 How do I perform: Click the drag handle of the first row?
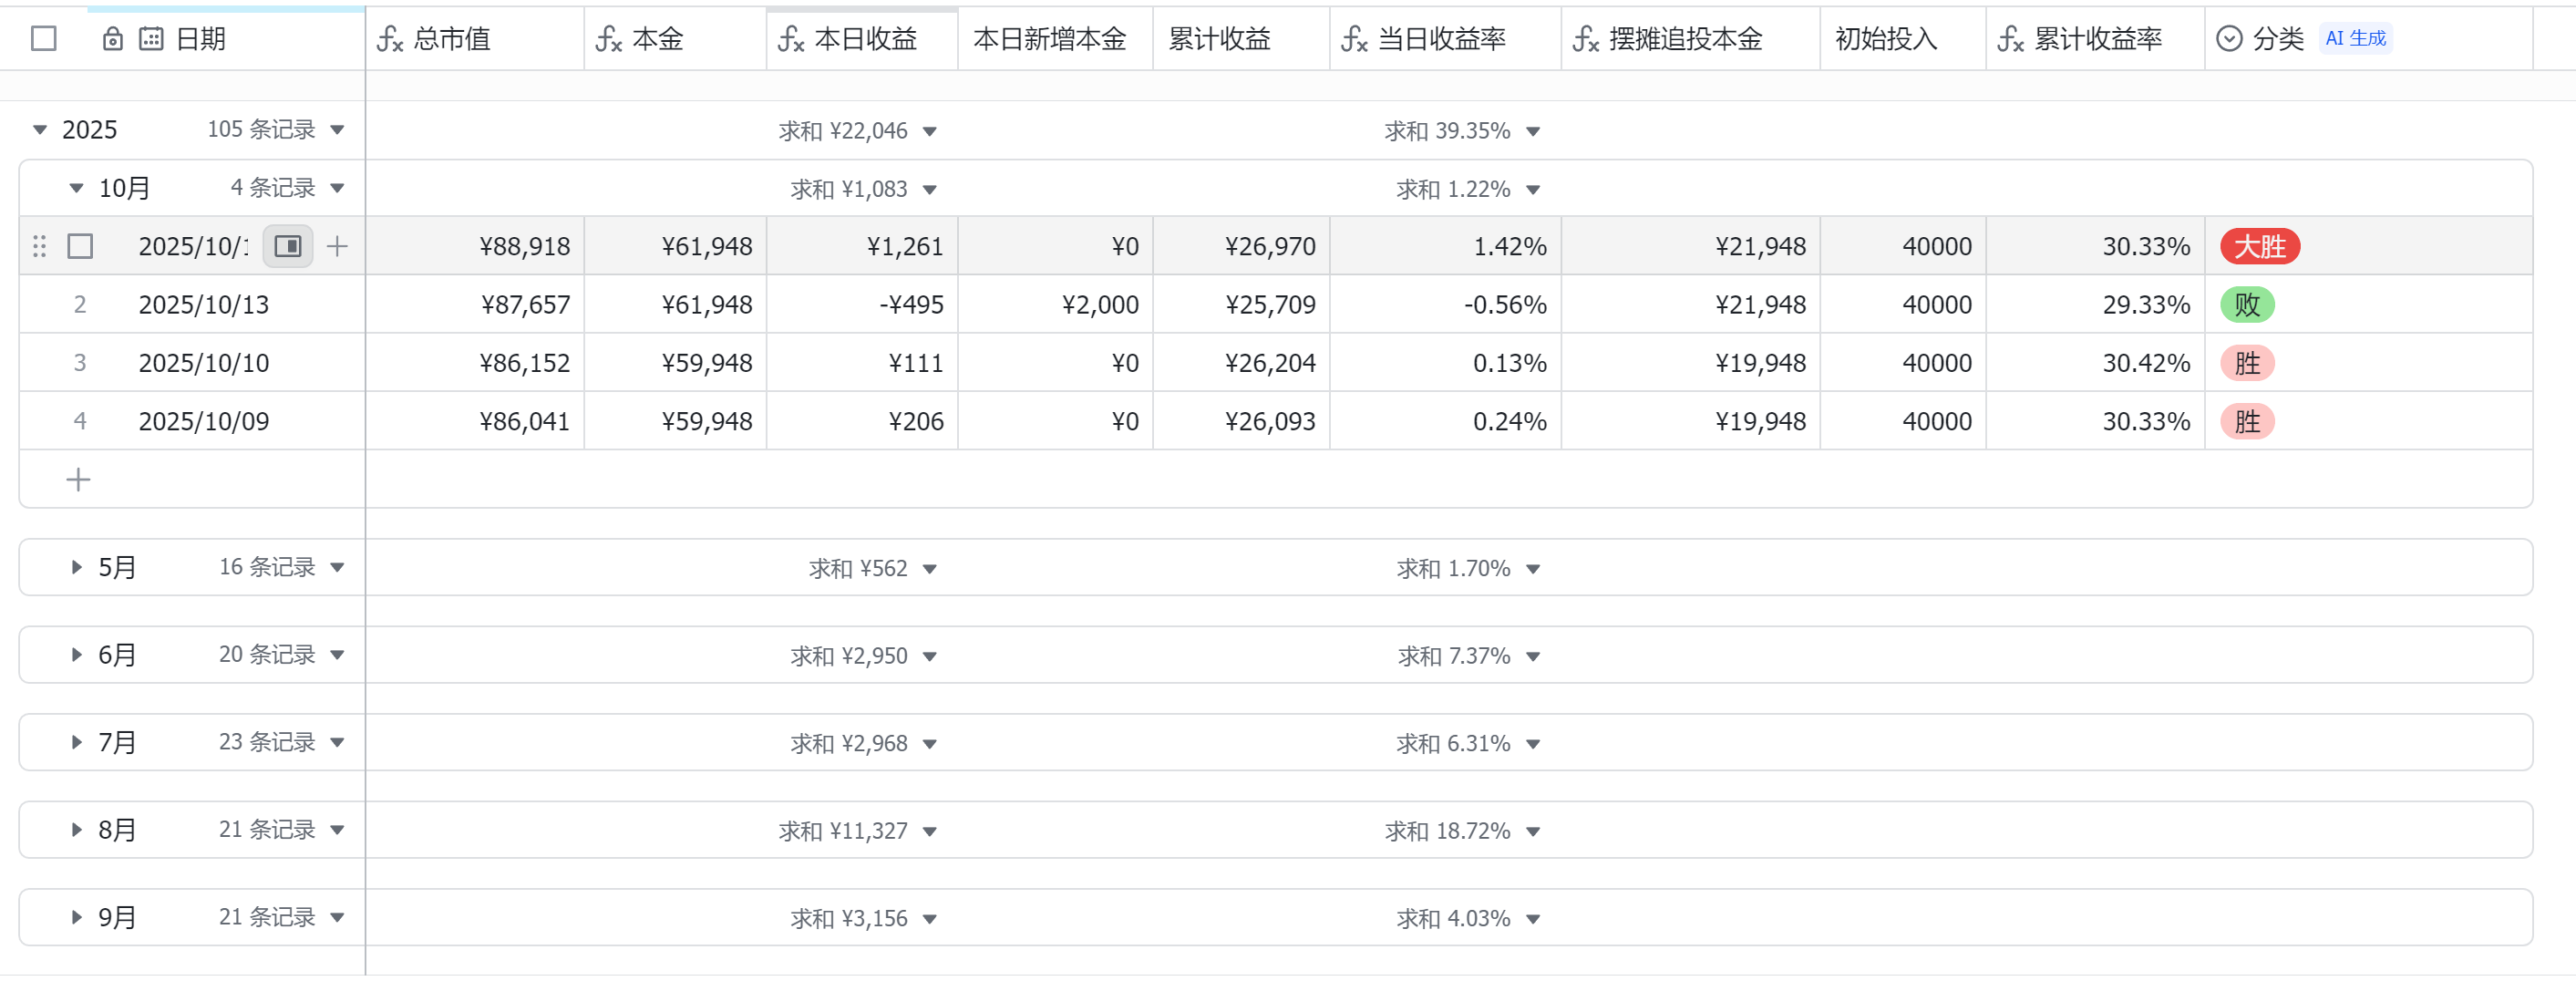tap(40, 246)
